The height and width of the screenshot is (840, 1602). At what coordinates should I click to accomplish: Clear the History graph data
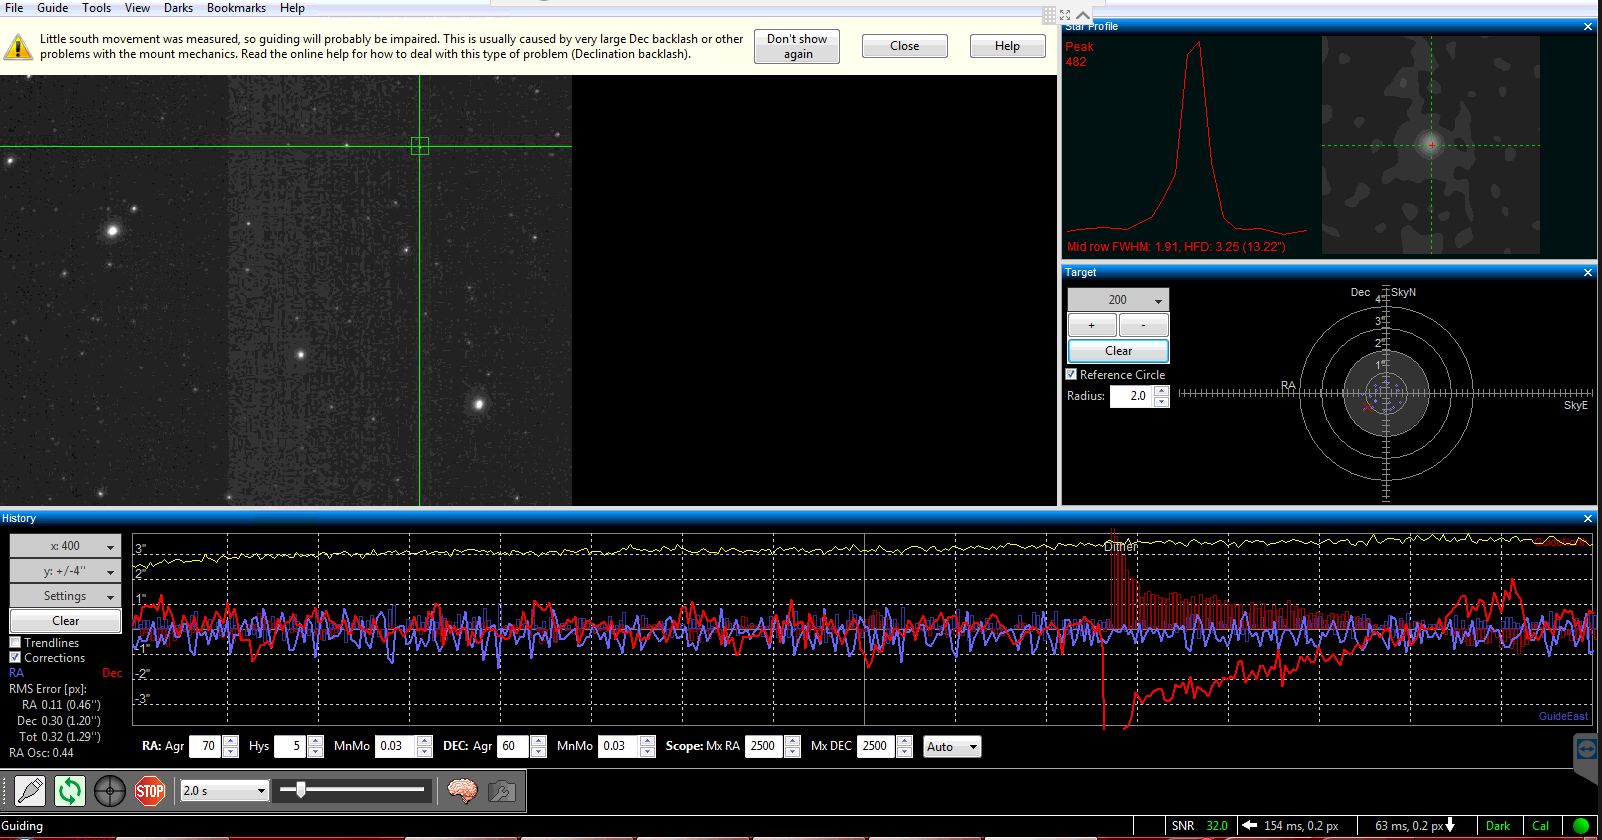point(65,621)
